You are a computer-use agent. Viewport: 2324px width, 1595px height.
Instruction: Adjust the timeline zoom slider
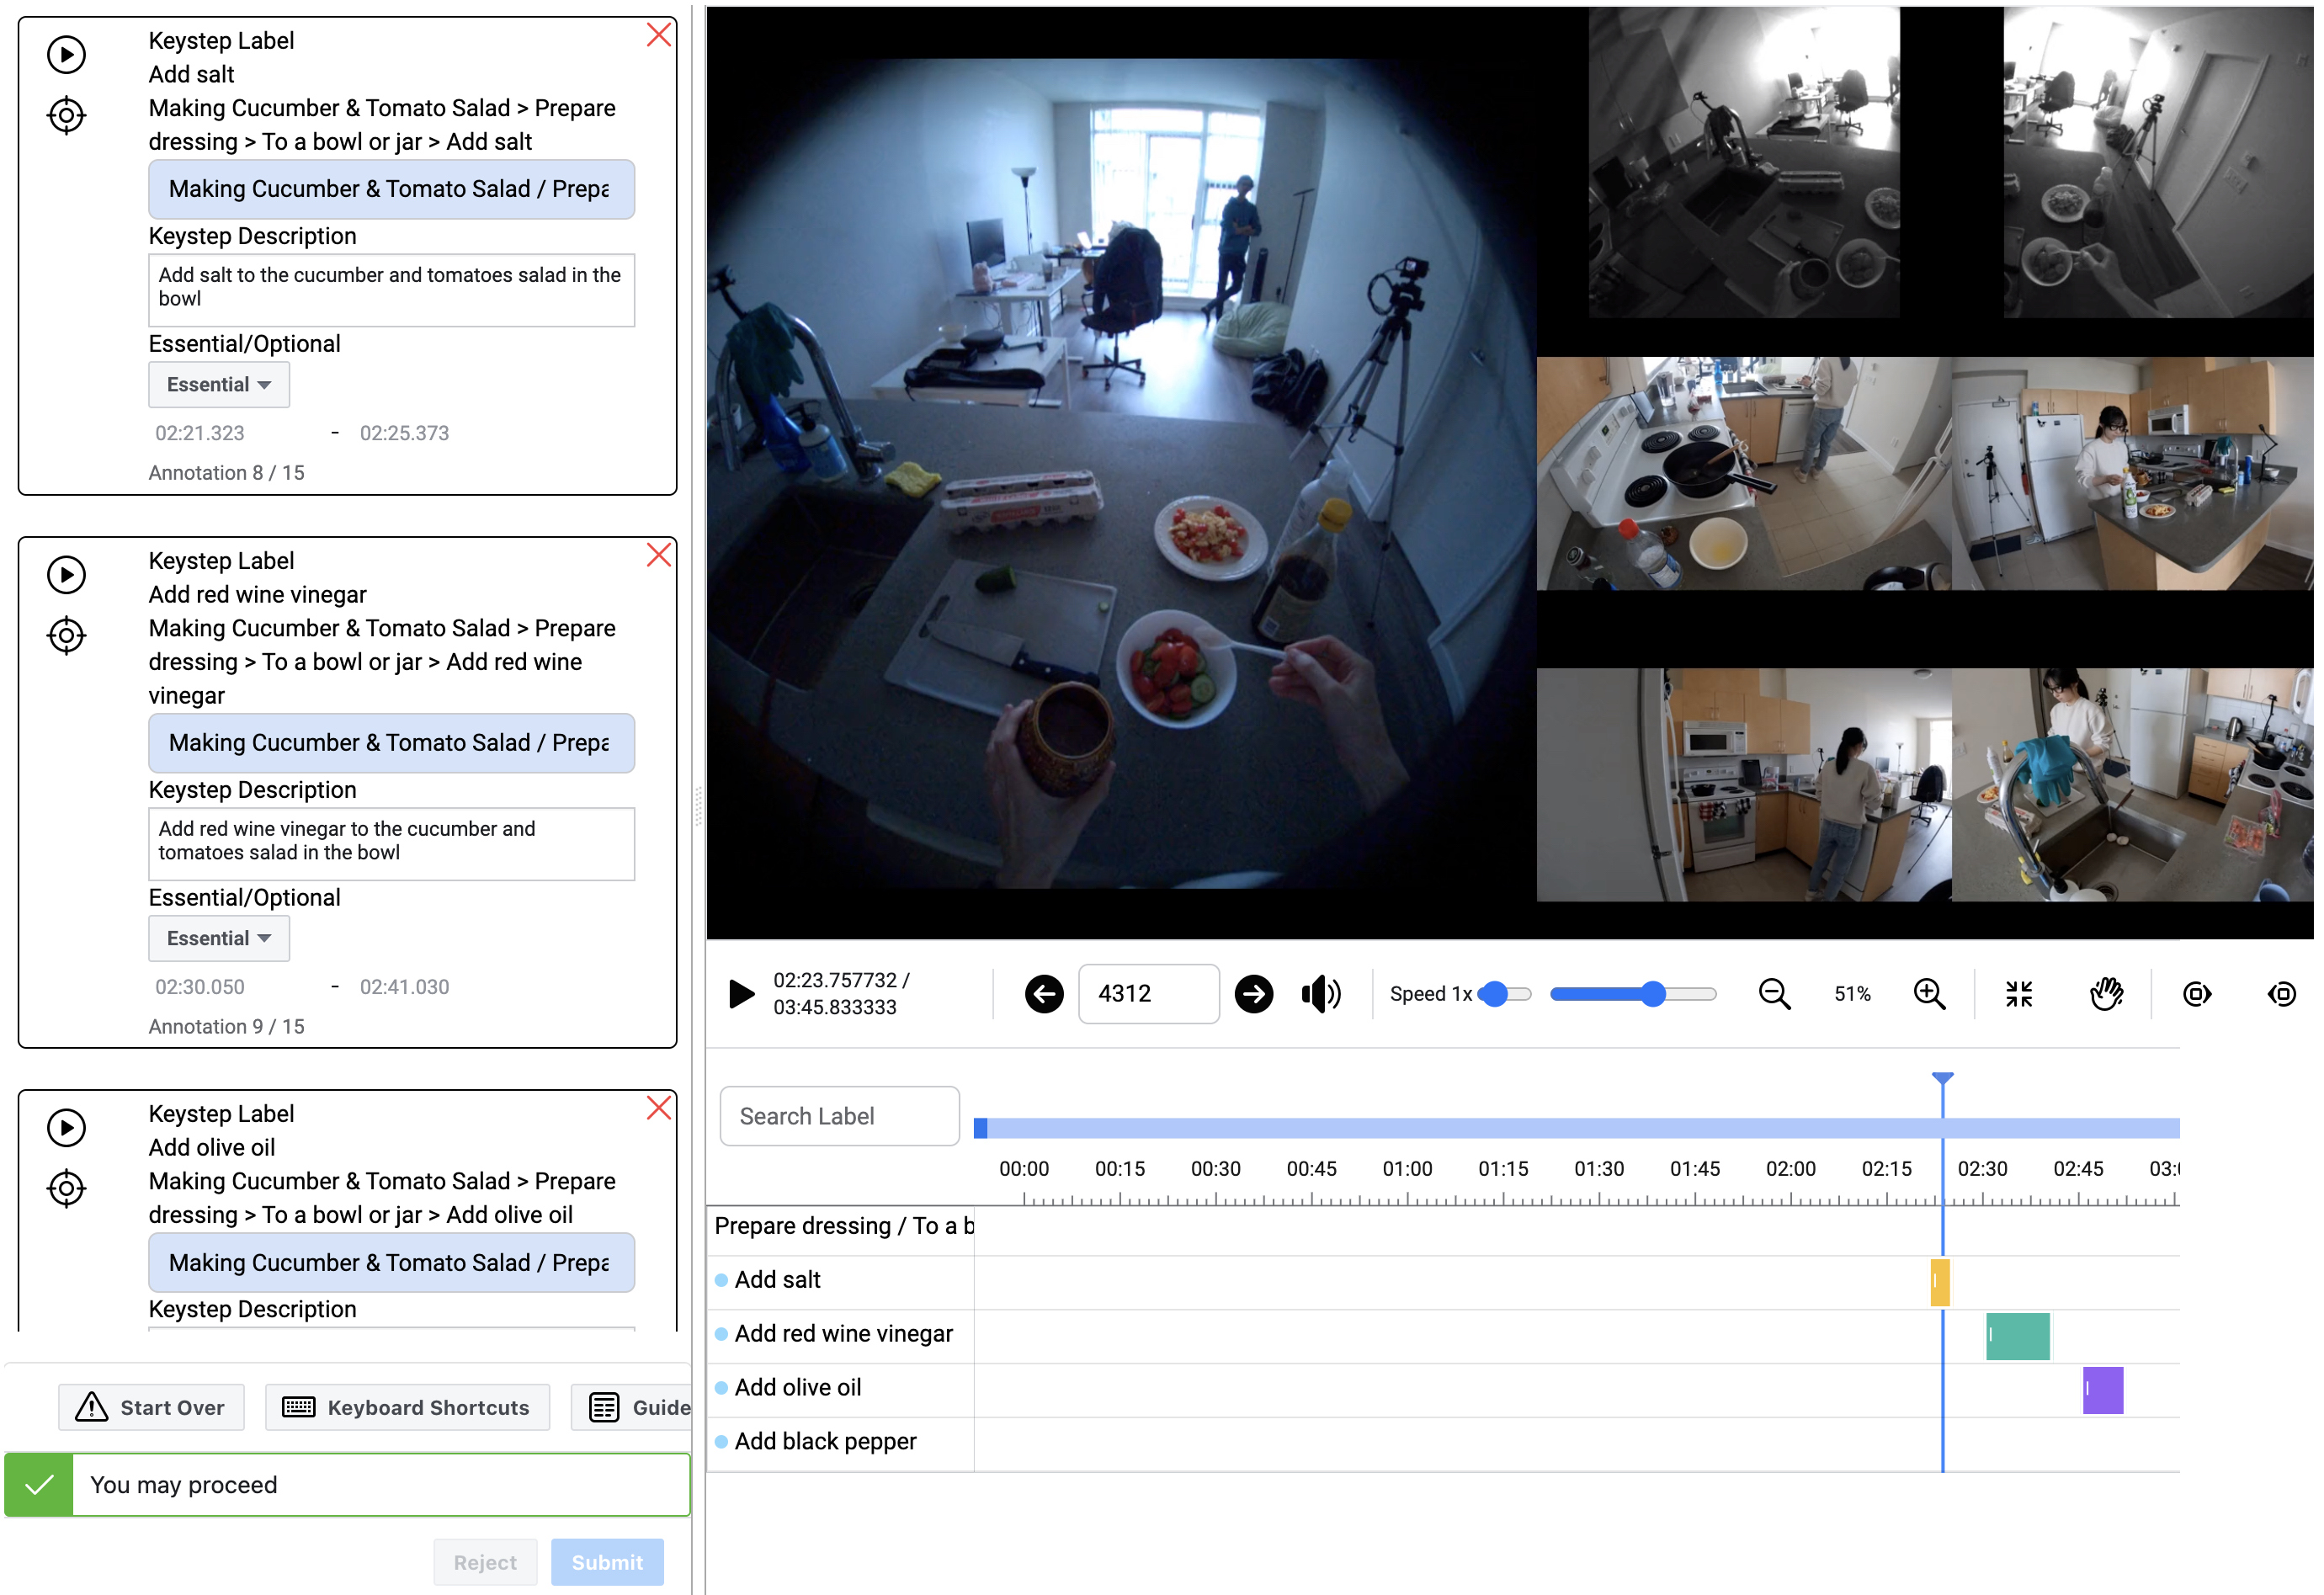coord(1652,993)
